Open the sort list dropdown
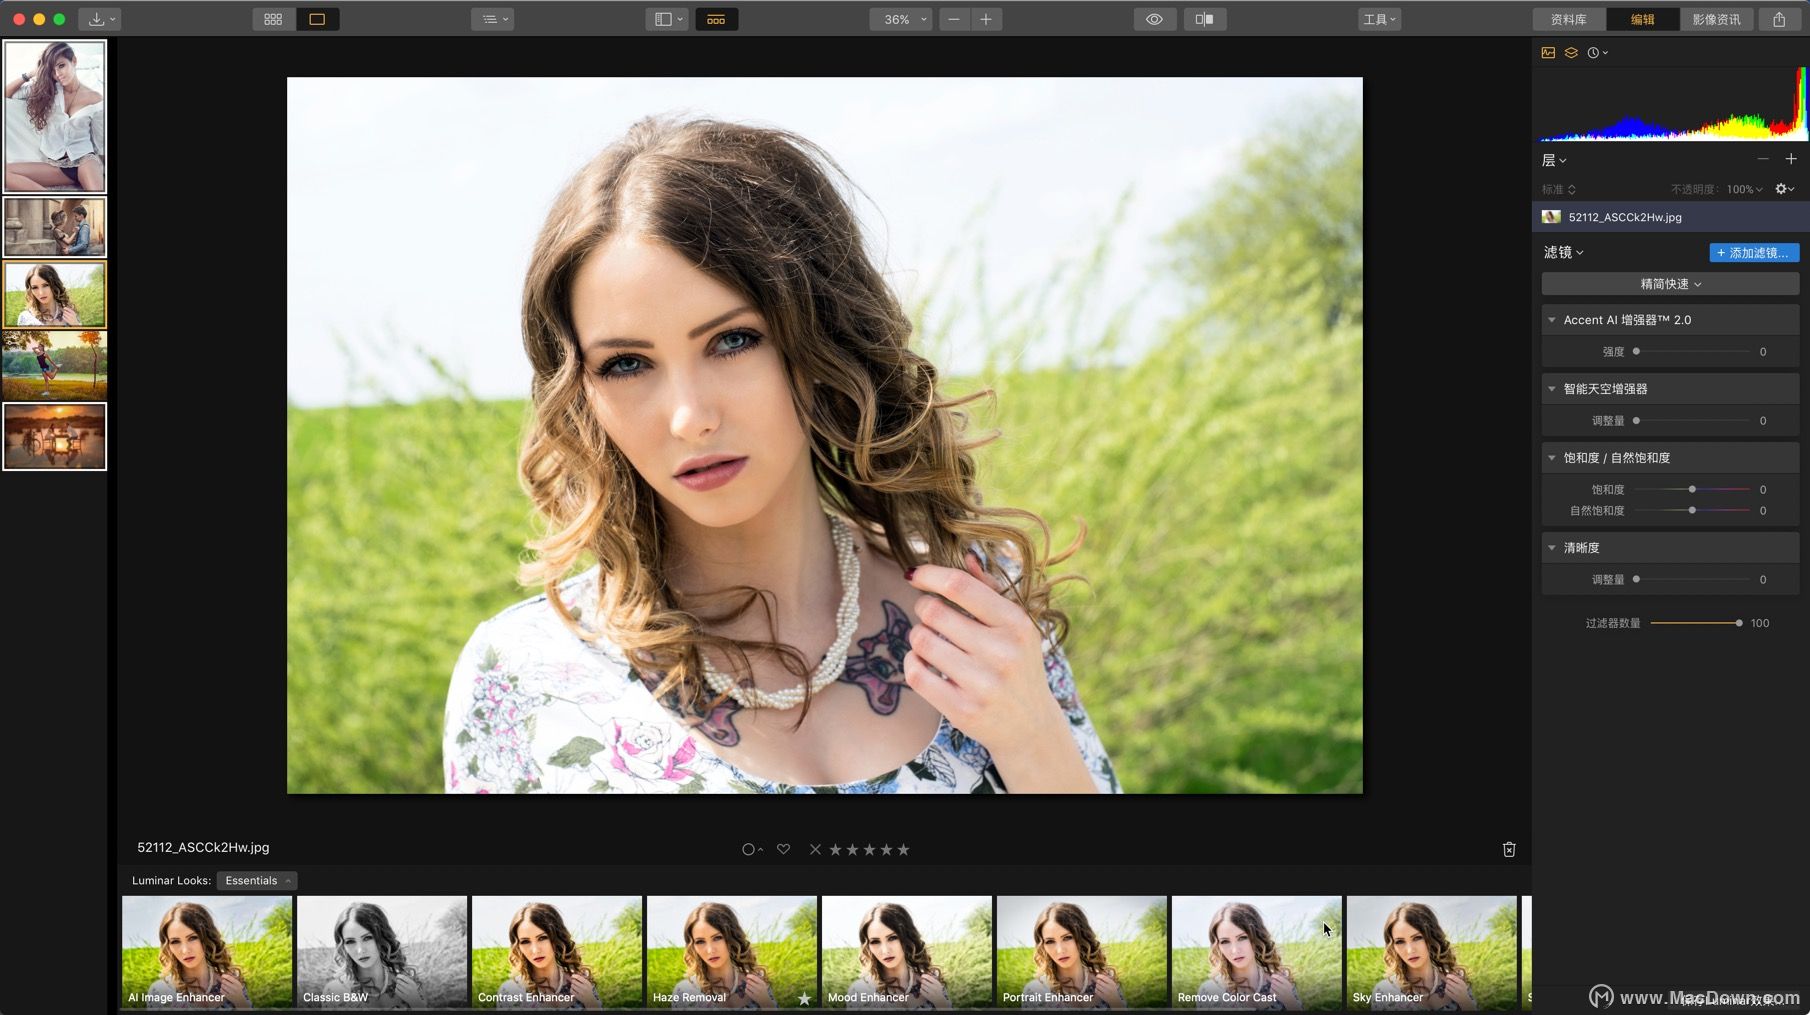 [493, 19]
